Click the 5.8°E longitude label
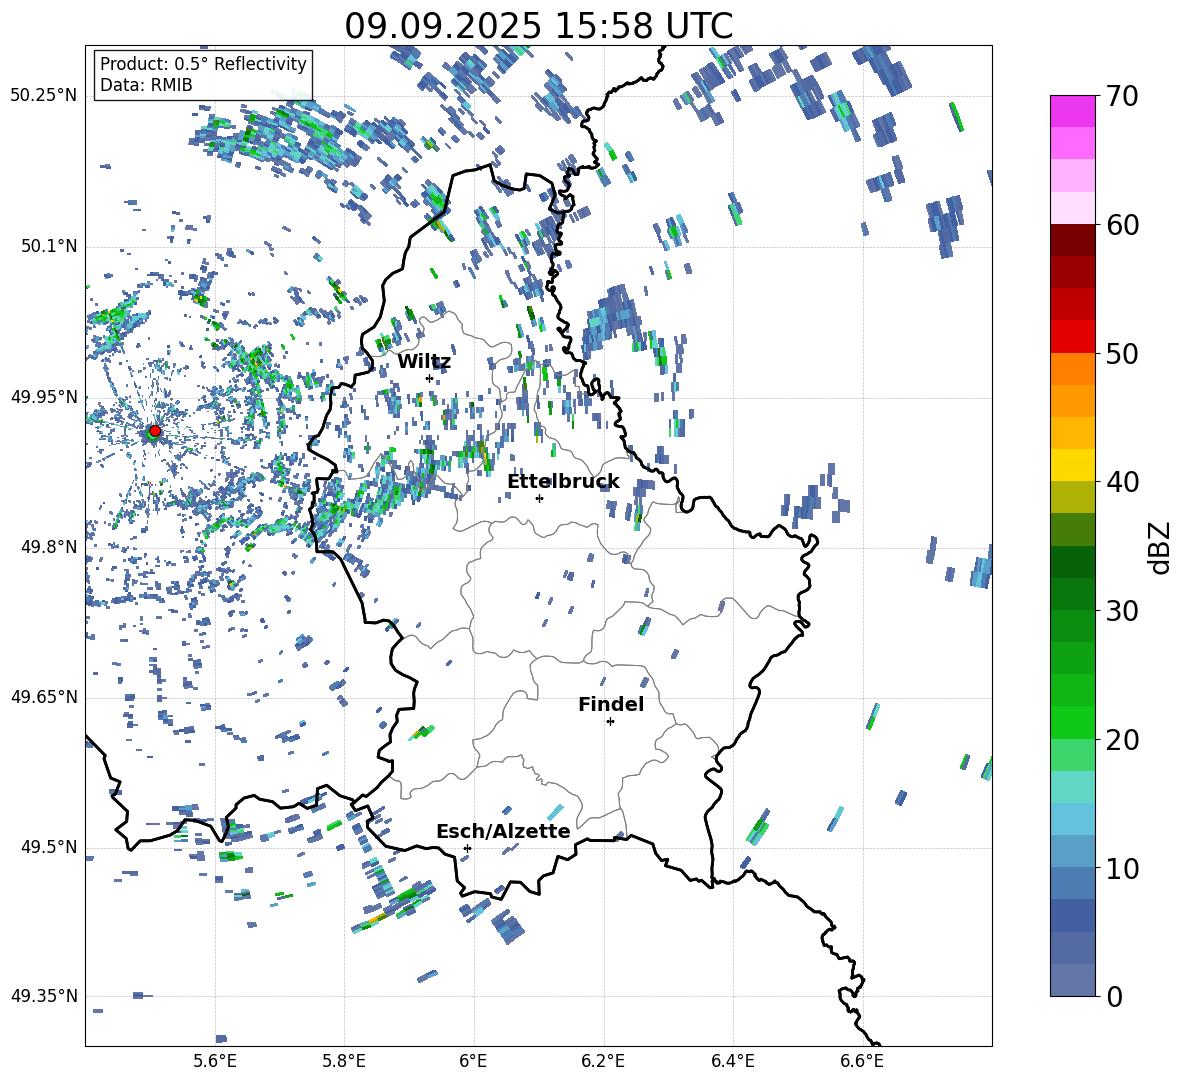The height and width of the screenshot is (1081, 1184). pos(344,1061)
